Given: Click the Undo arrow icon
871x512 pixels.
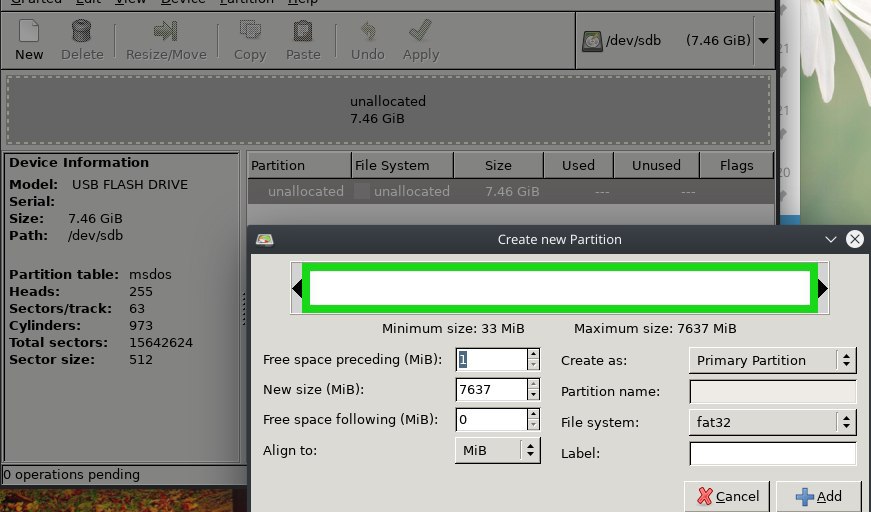Looking at the screenshot, I should click(x=368, y=31).
